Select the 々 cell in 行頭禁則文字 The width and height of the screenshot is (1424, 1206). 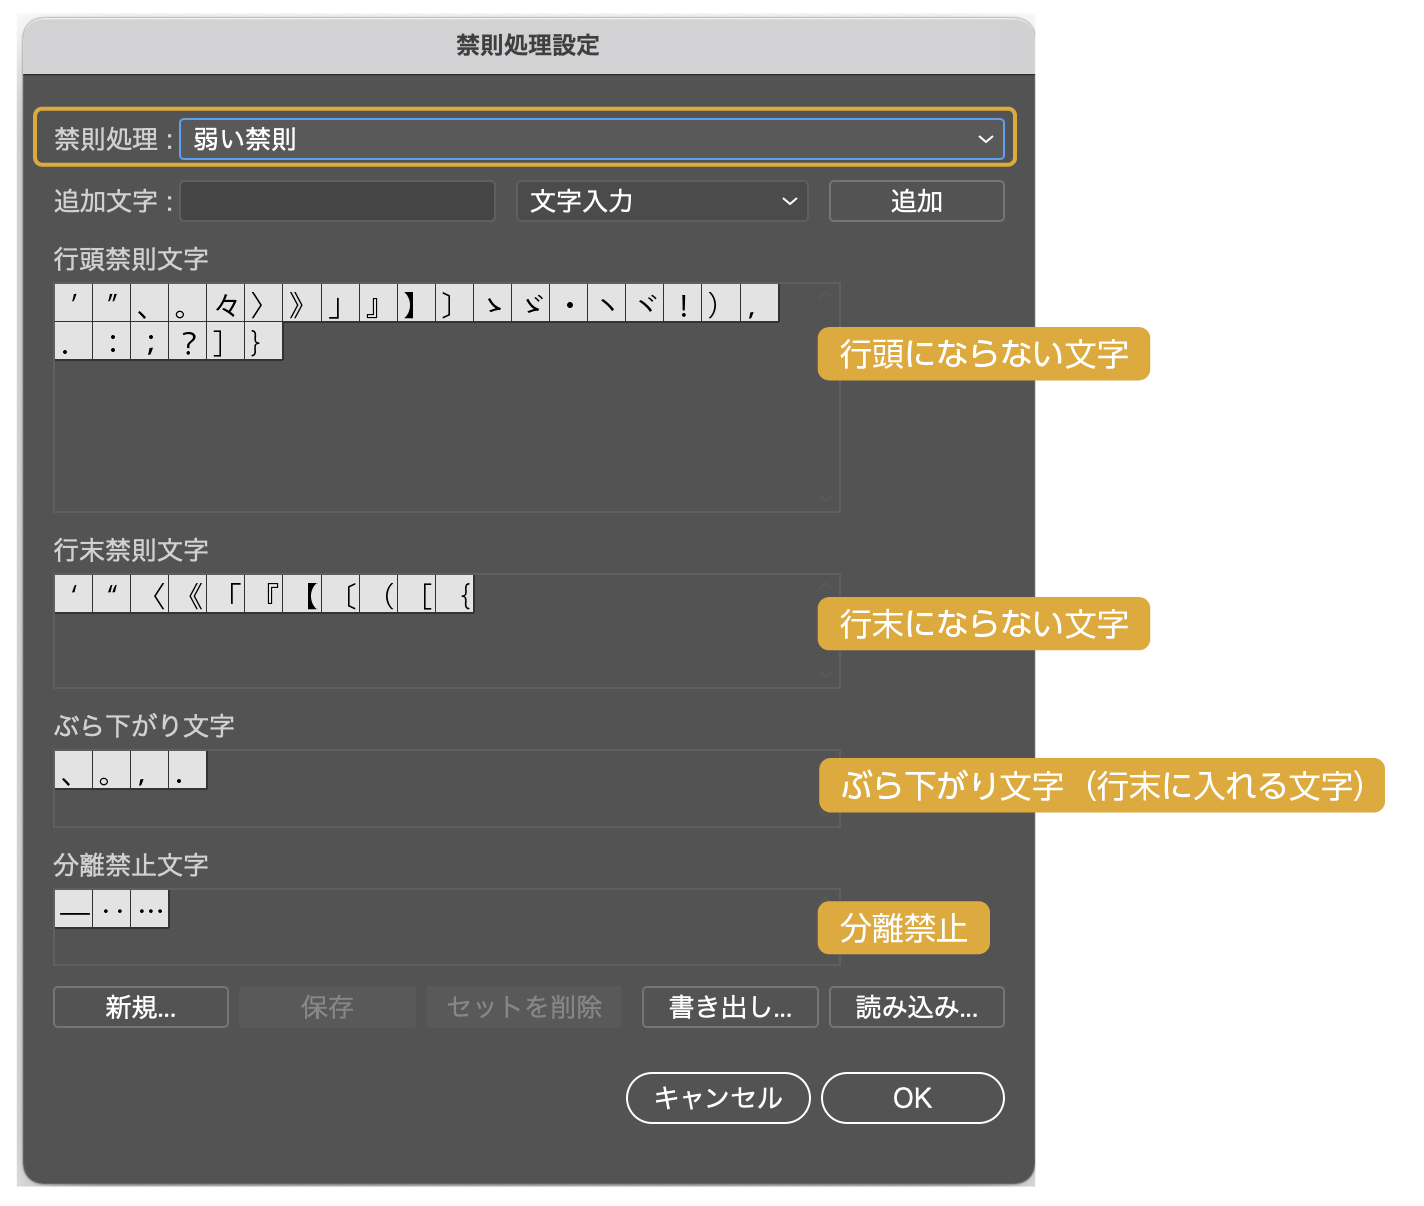tap(226, 303)
